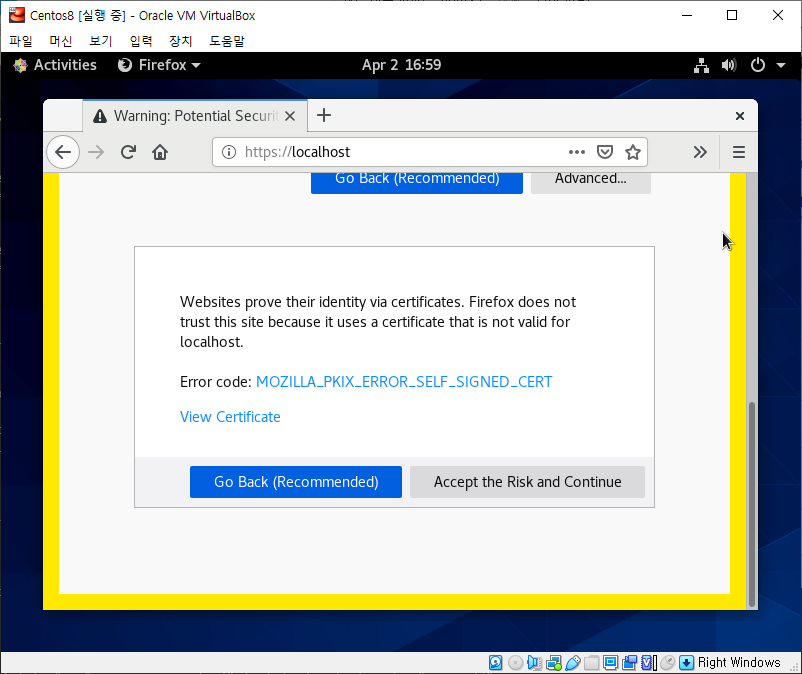The width and height of the screenshot is (802, 674).
Task: Click VirtualBox shared folders status icon
Action: [591, 663]
